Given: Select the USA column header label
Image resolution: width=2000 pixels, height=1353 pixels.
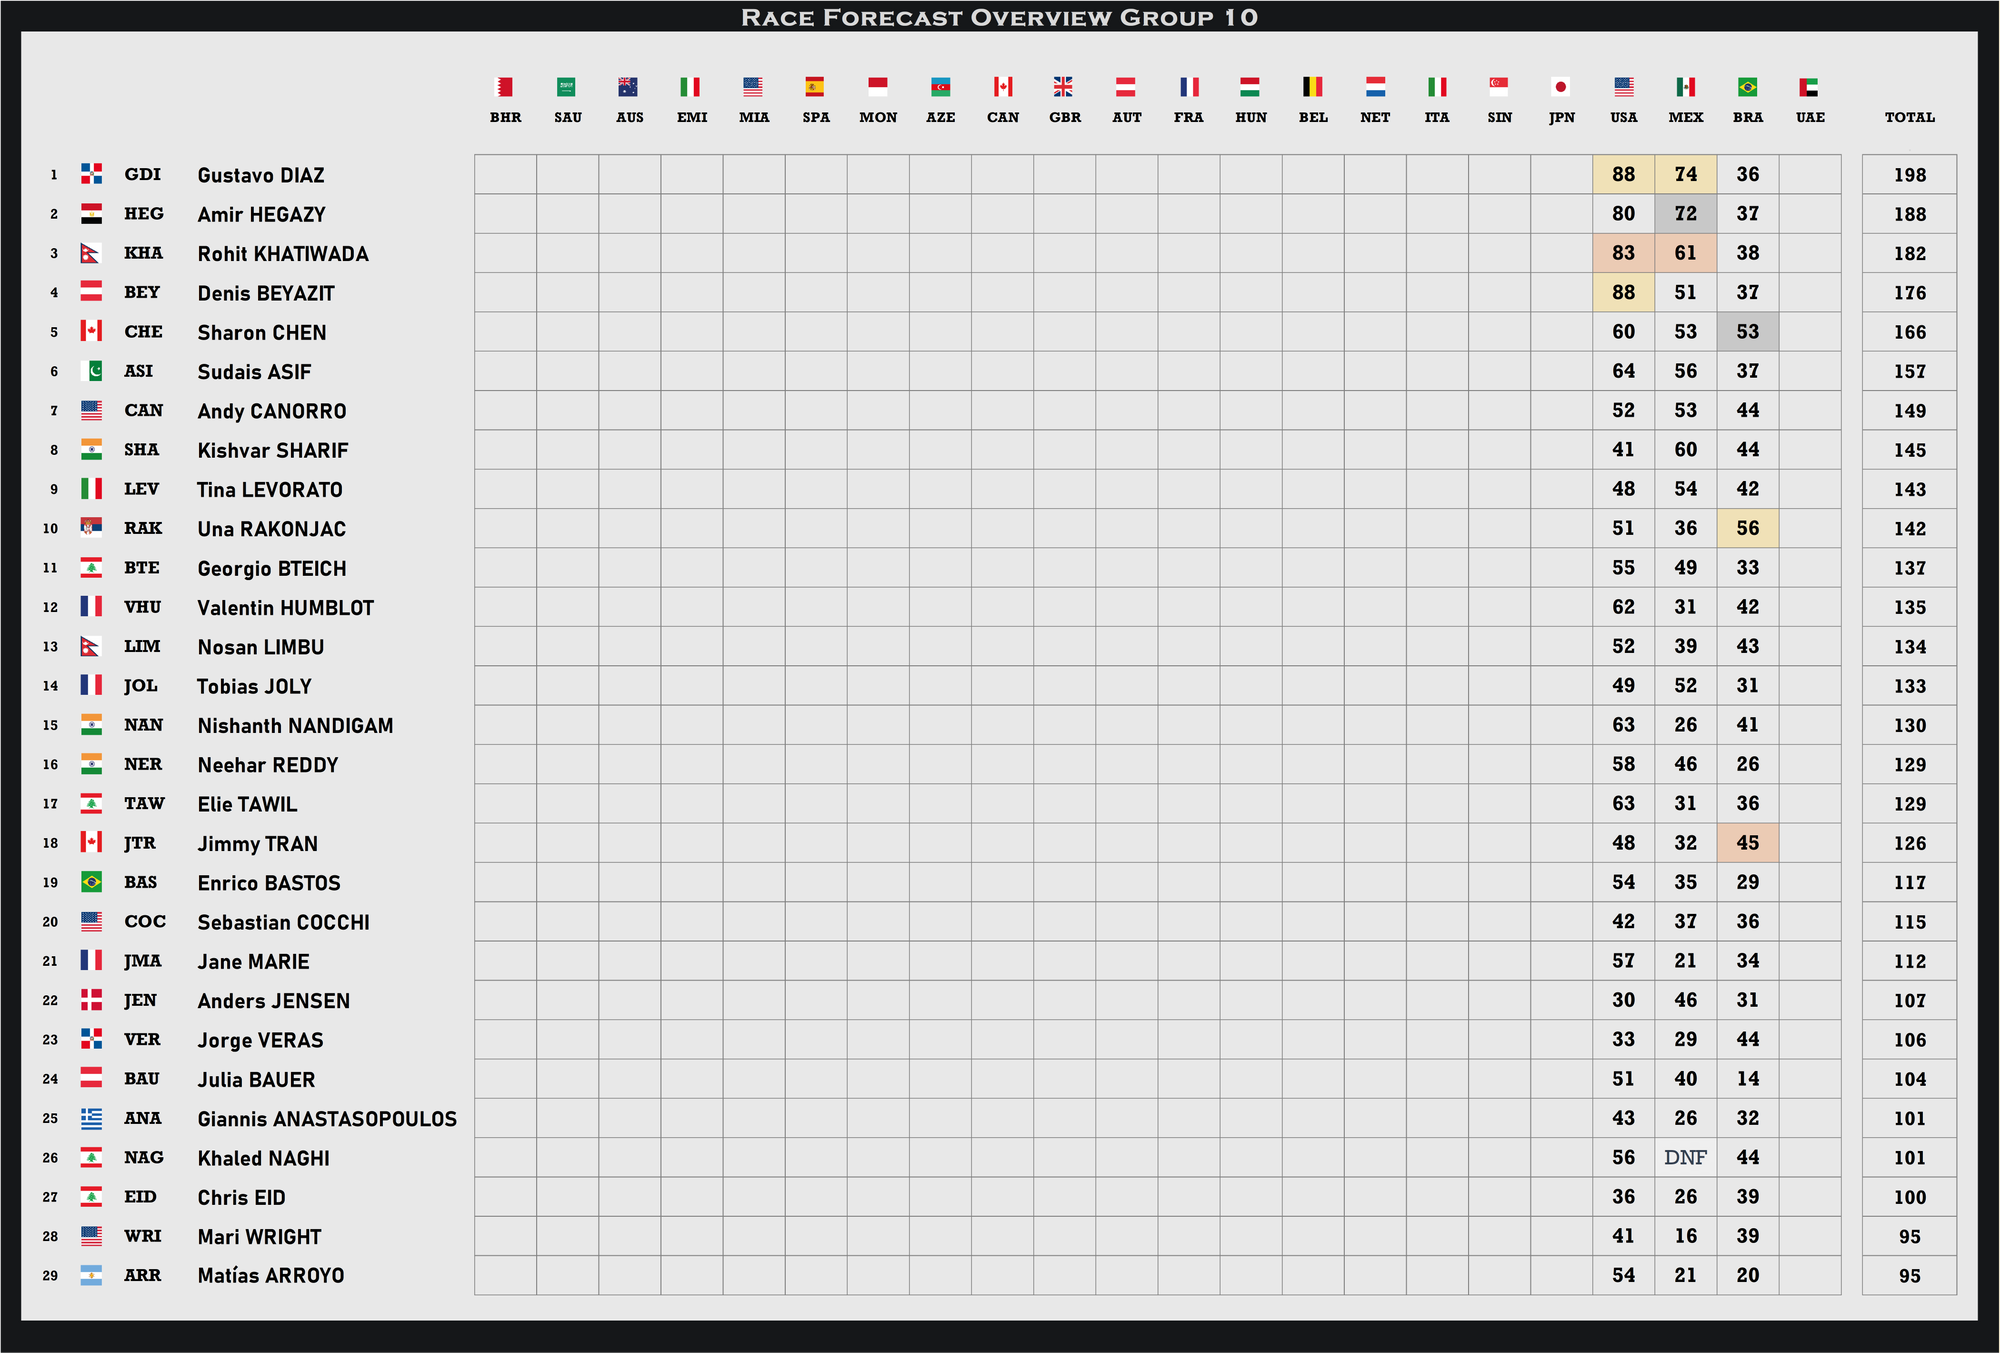Looking at the screenshot, I should coord(1623,117).
